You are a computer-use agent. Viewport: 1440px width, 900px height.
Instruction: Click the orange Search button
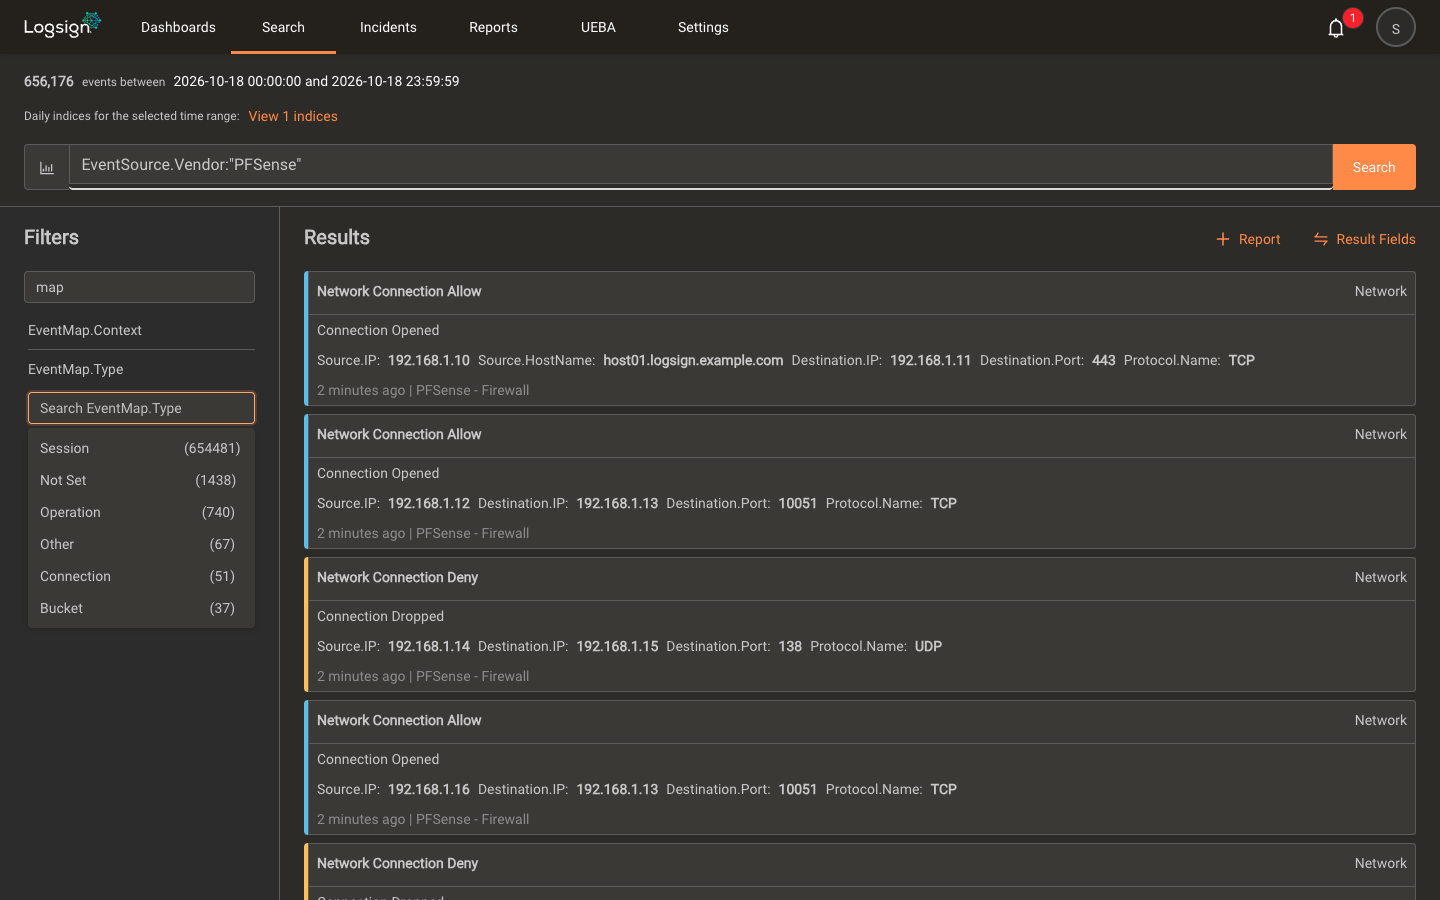1374,167
